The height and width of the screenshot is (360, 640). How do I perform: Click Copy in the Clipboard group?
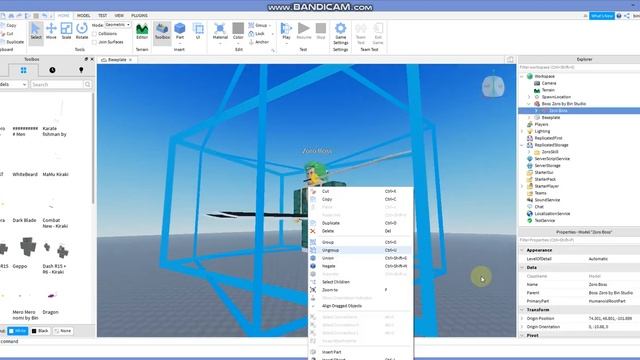[x=9, y=25]
